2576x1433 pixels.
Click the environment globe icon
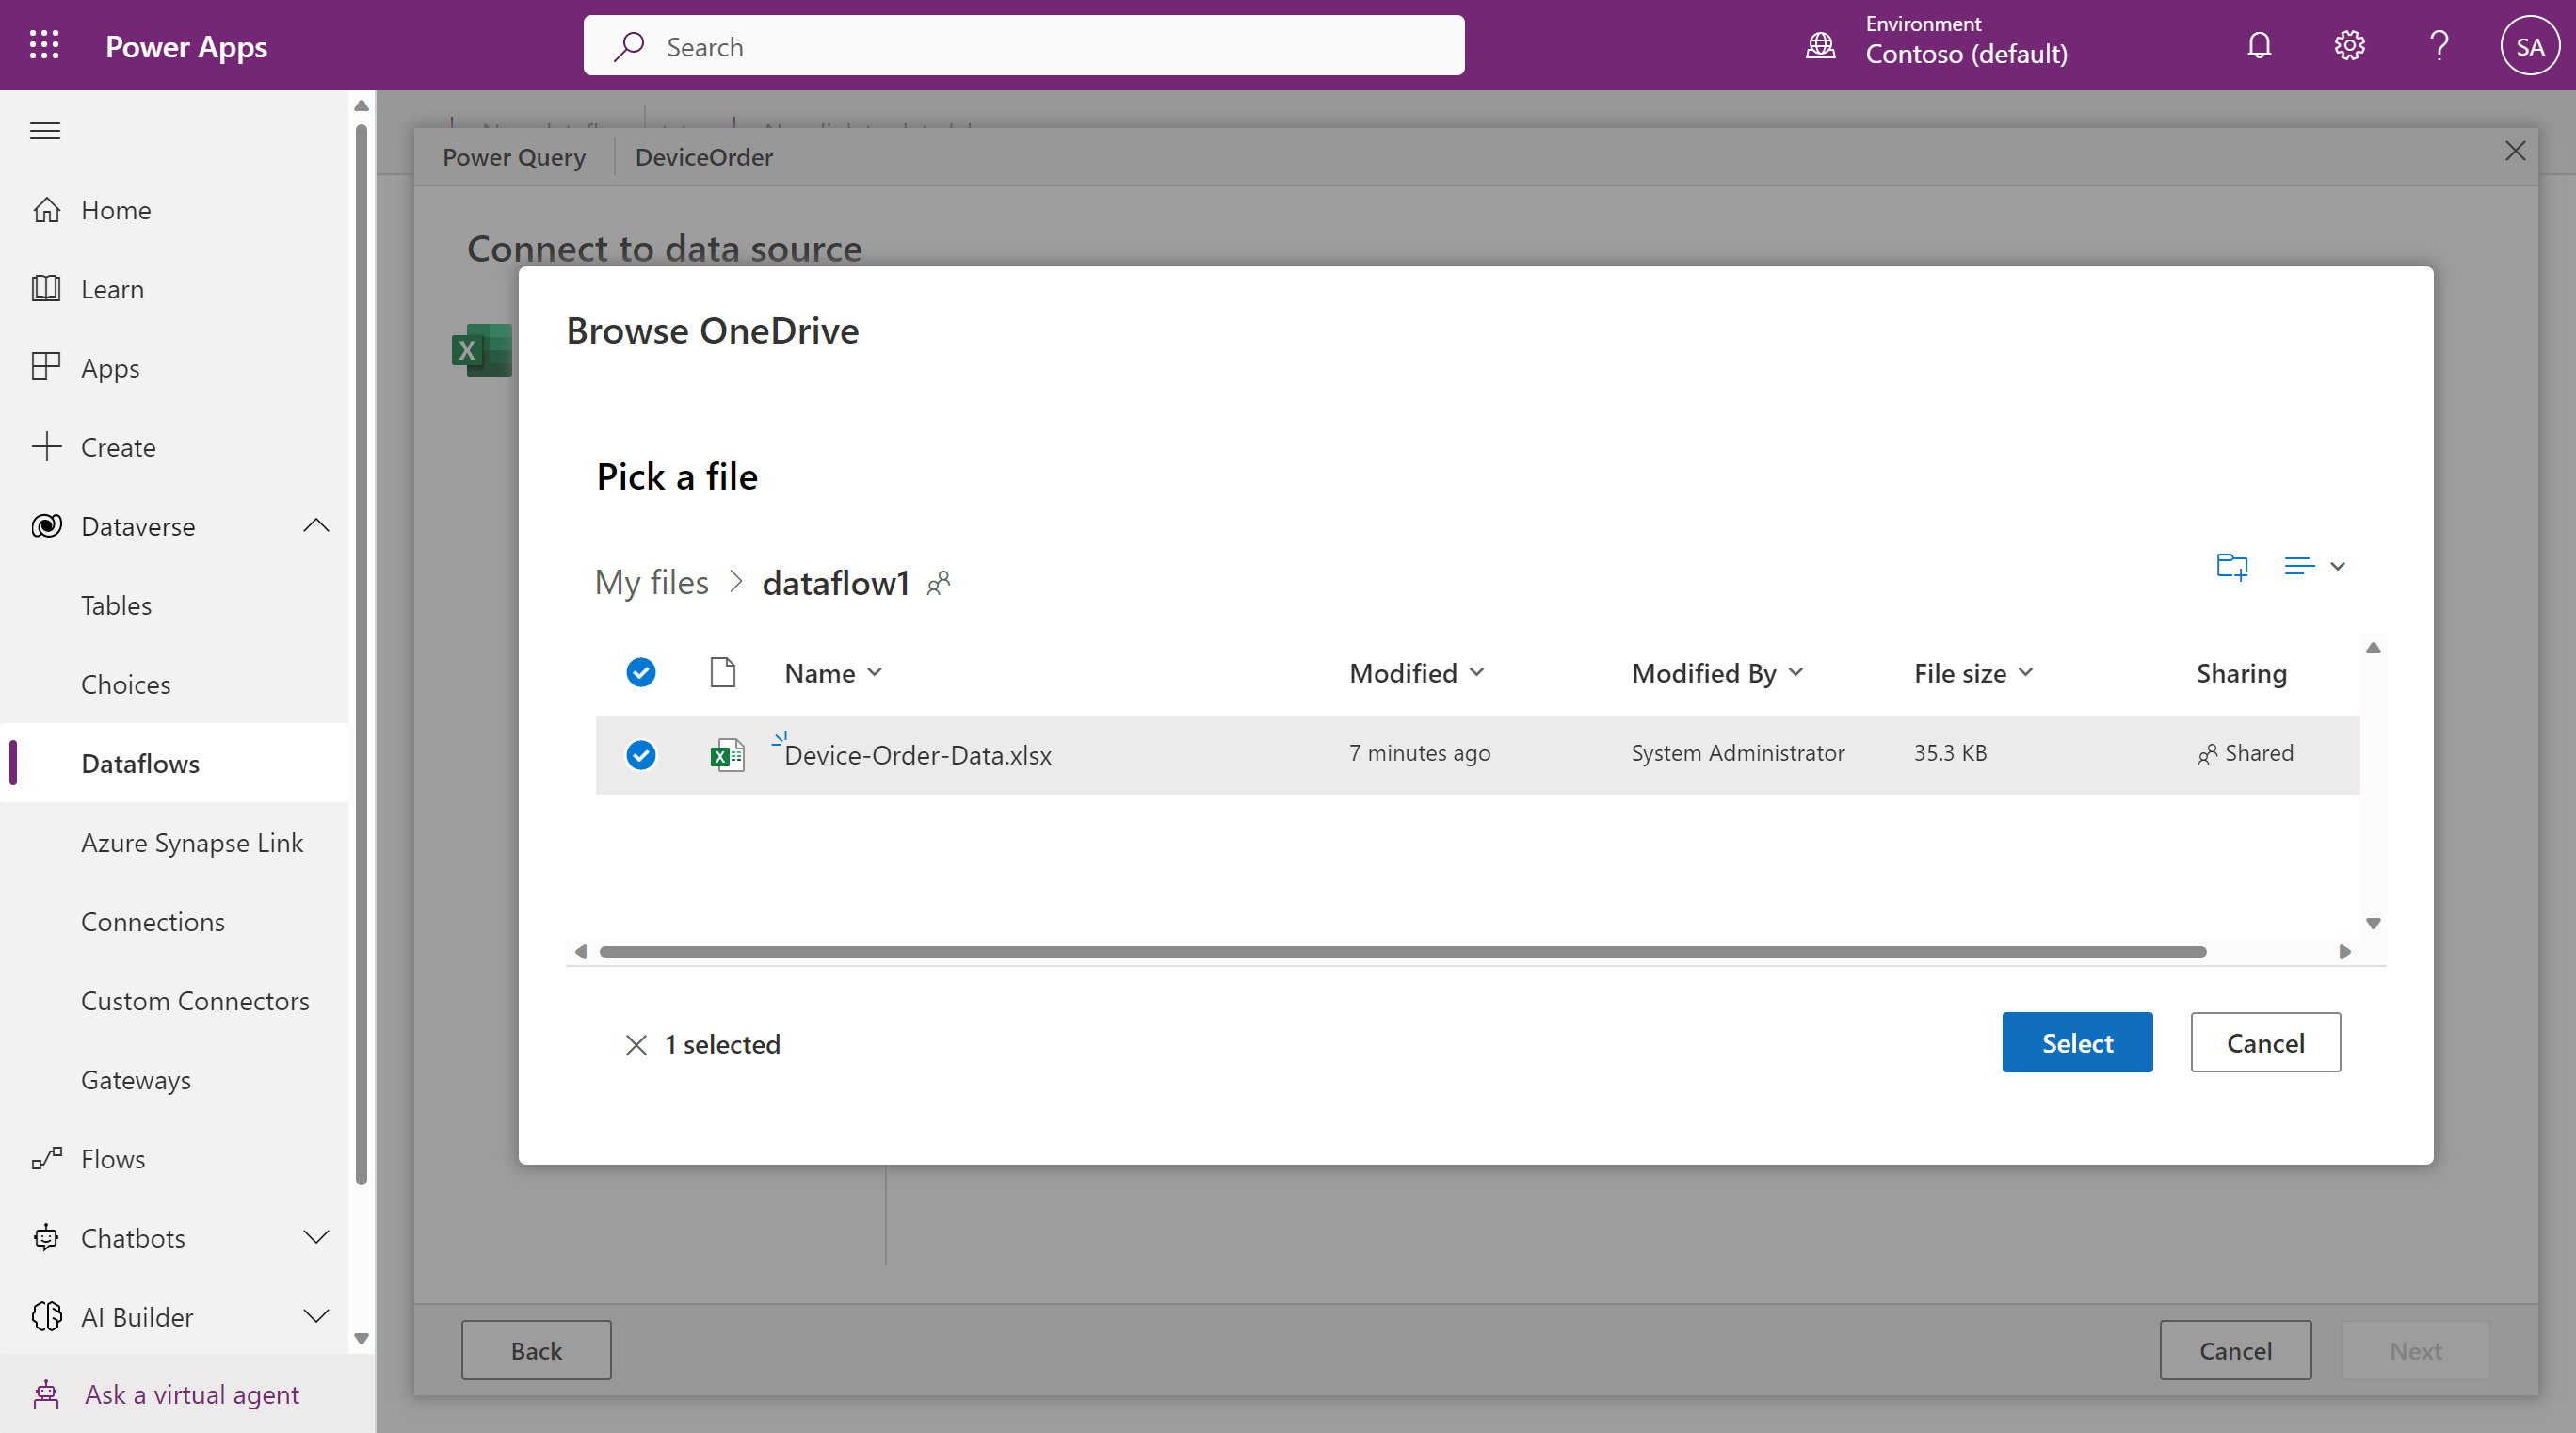[1821, 45]
